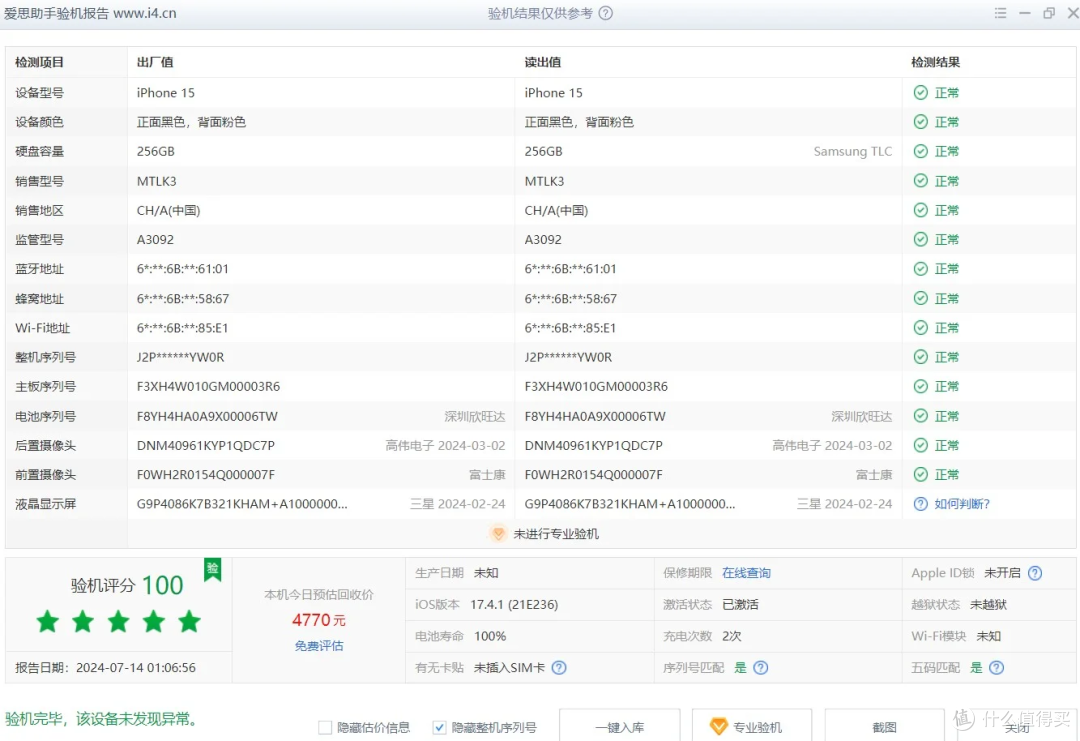Click the green check icon in 蜂窝地址 row
This screenshot has width=1080, height=741.
click(920, 298)
